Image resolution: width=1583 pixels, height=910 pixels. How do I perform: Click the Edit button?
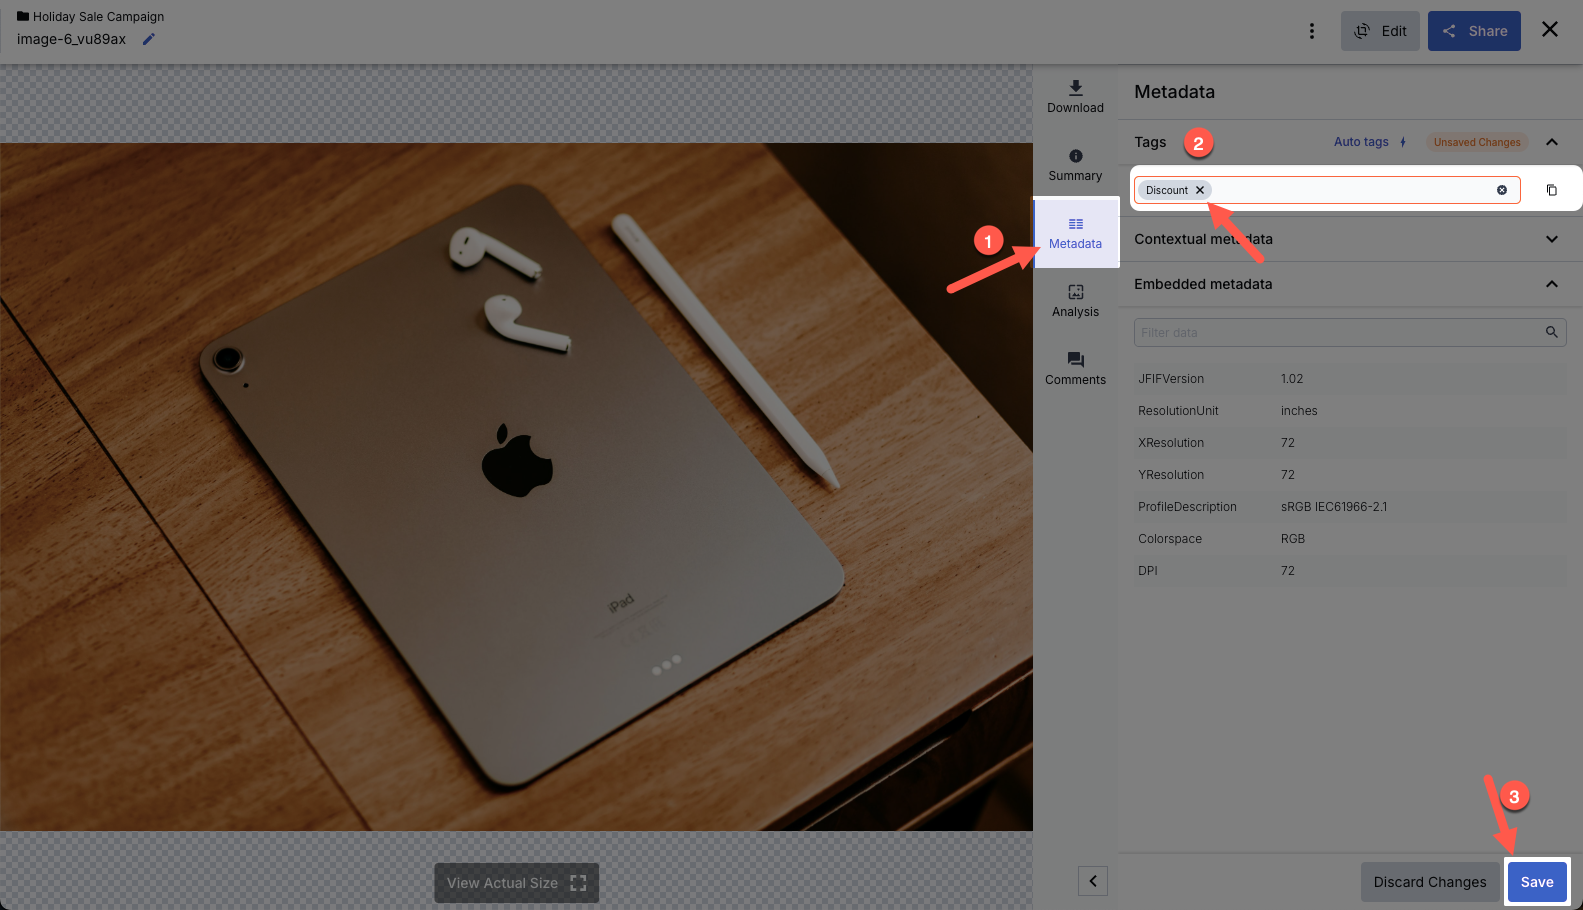click(x=1380, y=31)
